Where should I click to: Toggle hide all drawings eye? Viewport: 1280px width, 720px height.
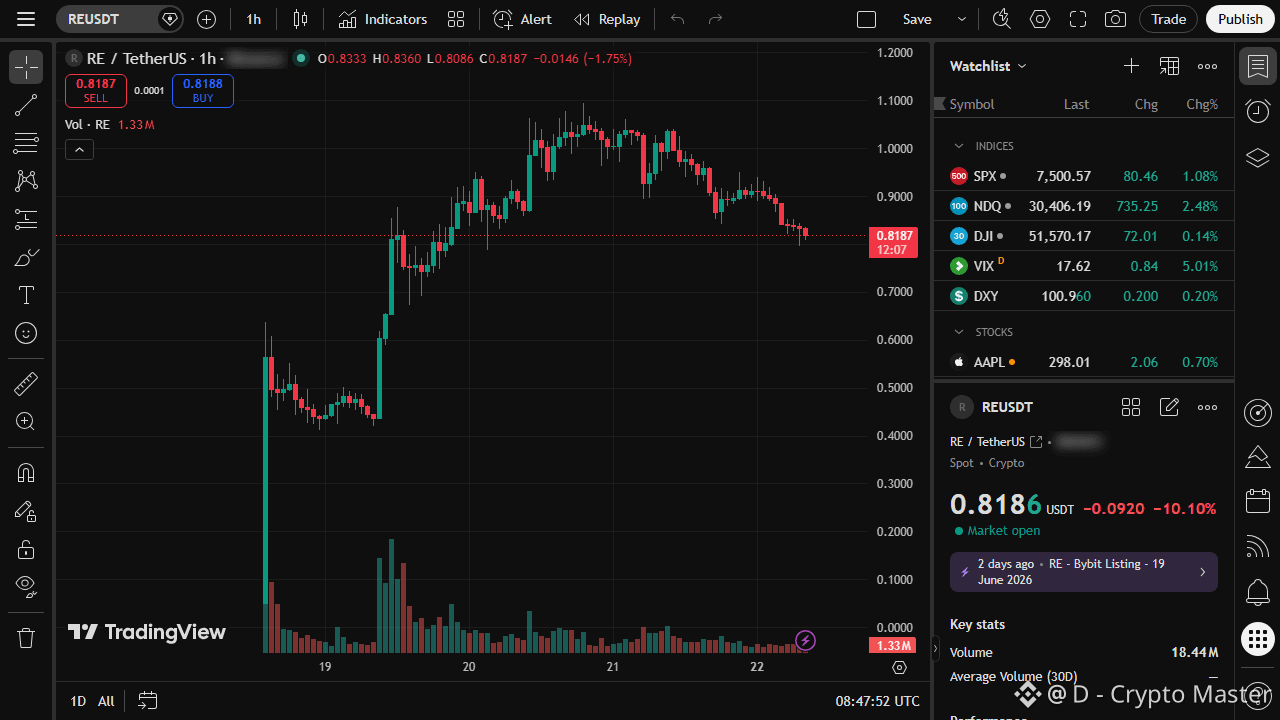pyautogui.click(x=26, y=587)
